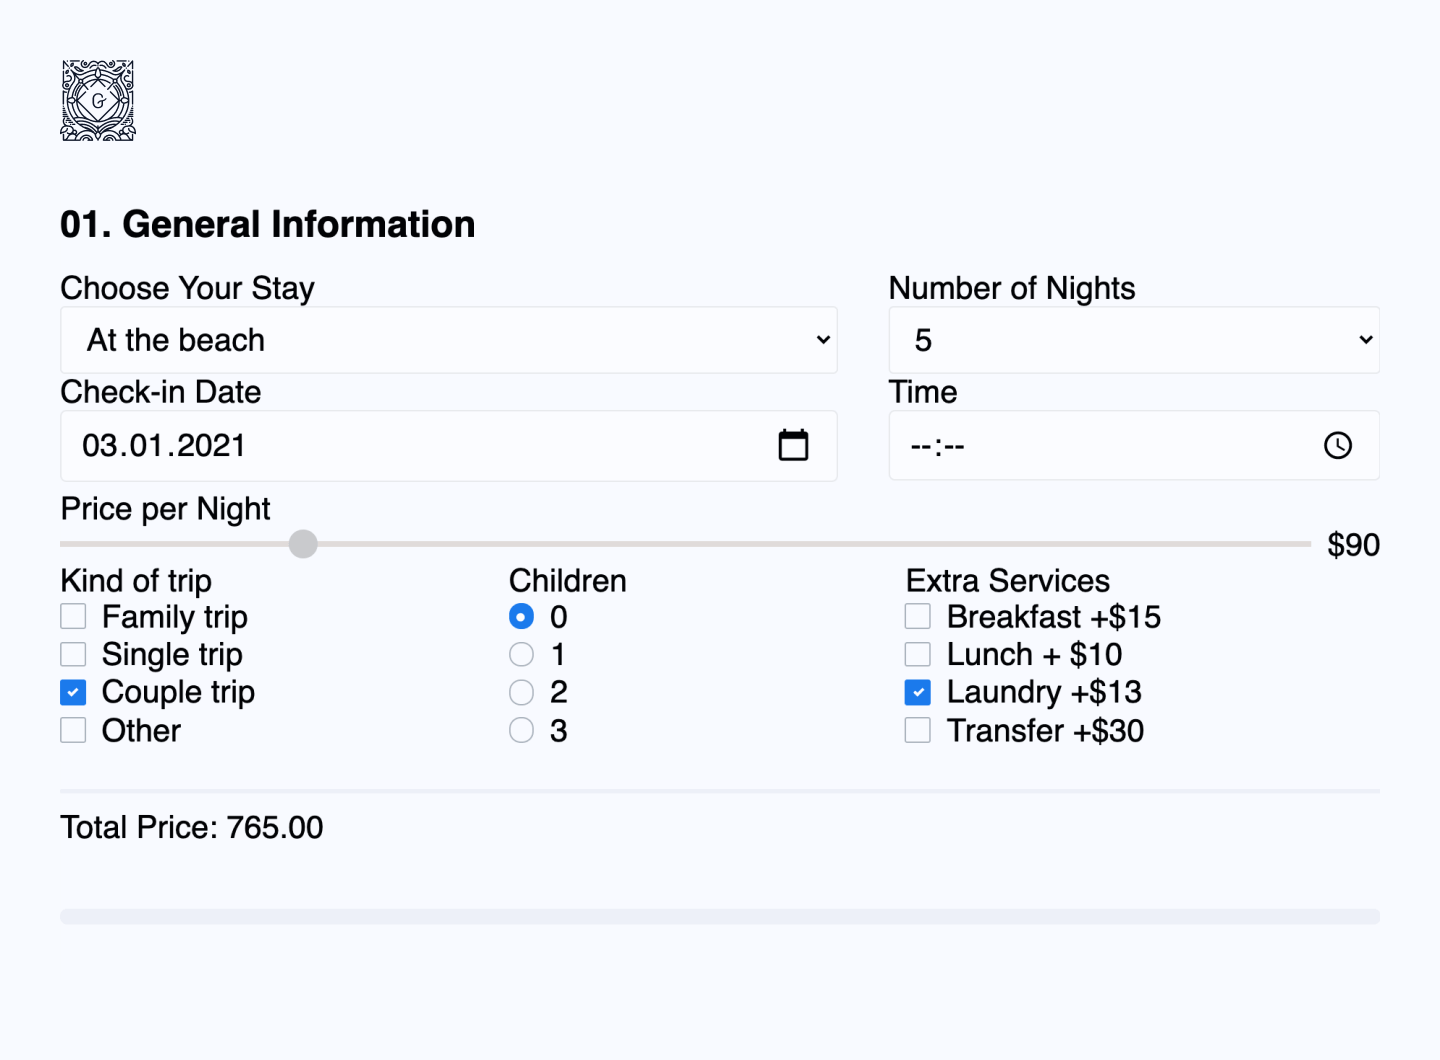Open the clock time picker icon
The width and height of the screenshot is (1440, 1060).
click(x=1338, y=446)
